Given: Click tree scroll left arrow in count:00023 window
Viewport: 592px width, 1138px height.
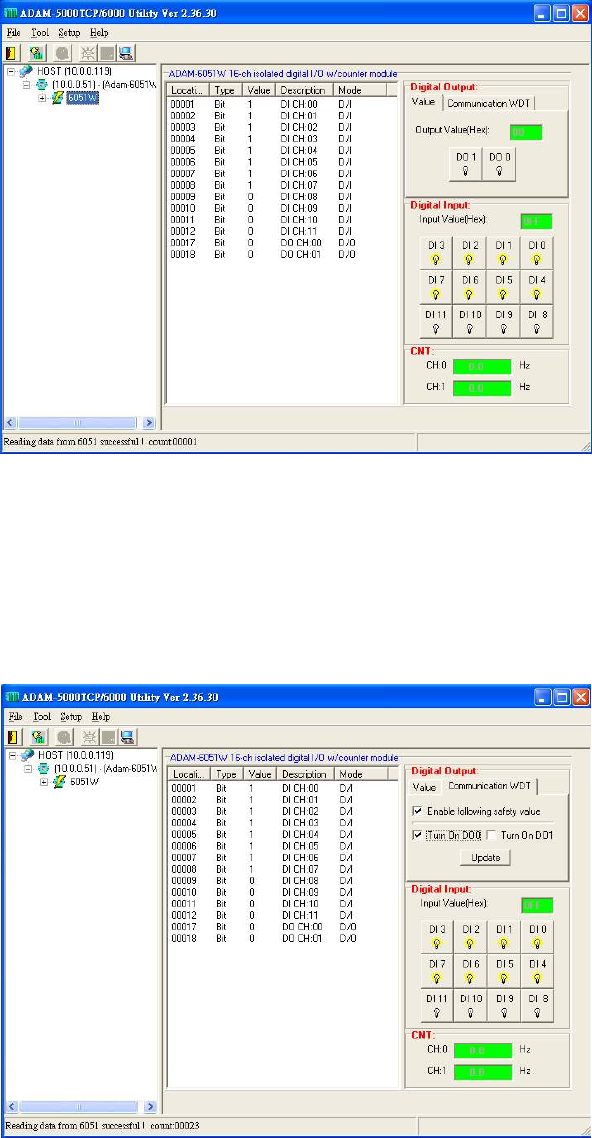Looking at the screenshot, I should pyautogui.click(x=12, y=1107).
